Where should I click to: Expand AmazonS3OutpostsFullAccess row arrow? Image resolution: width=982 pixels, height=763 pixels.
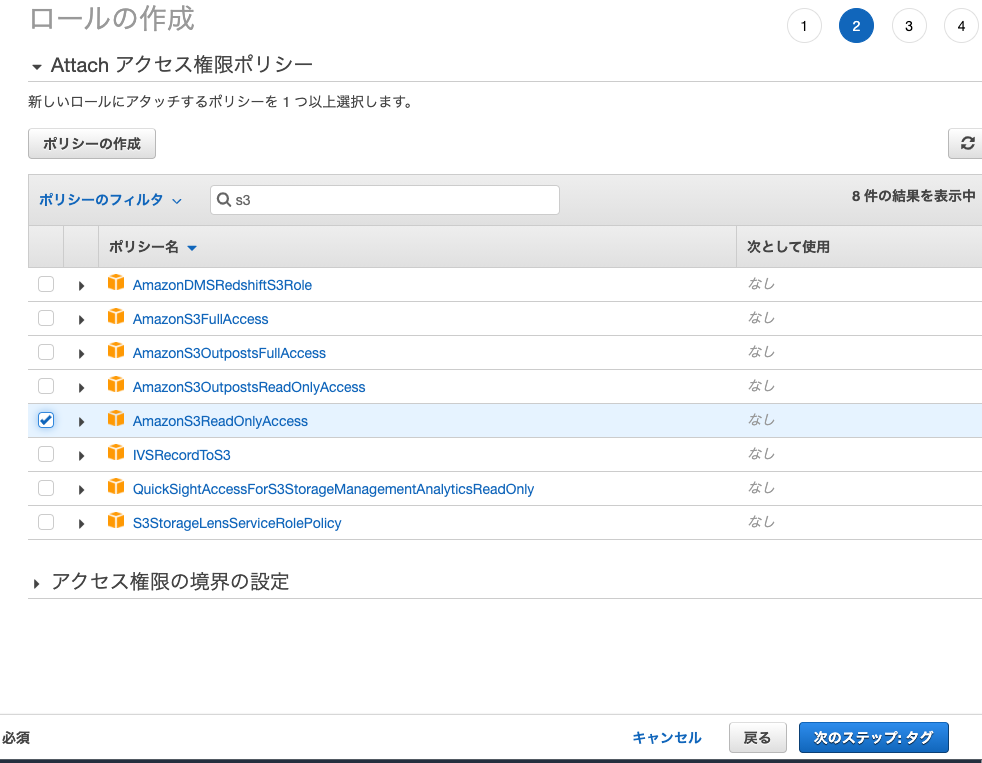(x=81, y=353)
